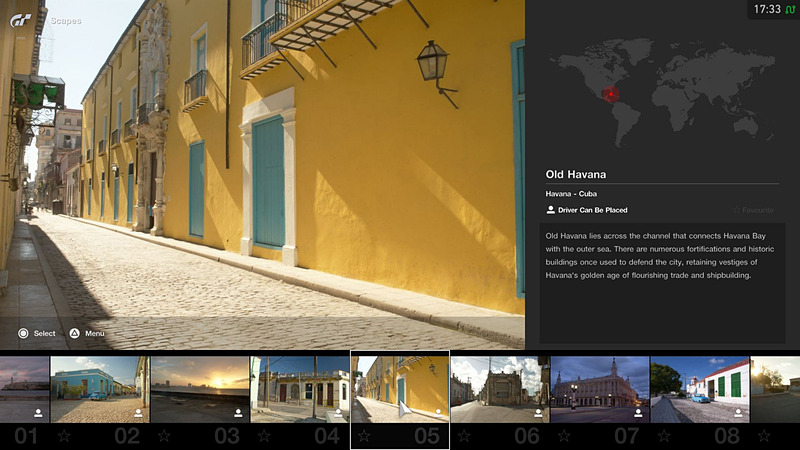Click driver icon on thumbnail 04
Viewport: 800px width, 450px height.
338,413
